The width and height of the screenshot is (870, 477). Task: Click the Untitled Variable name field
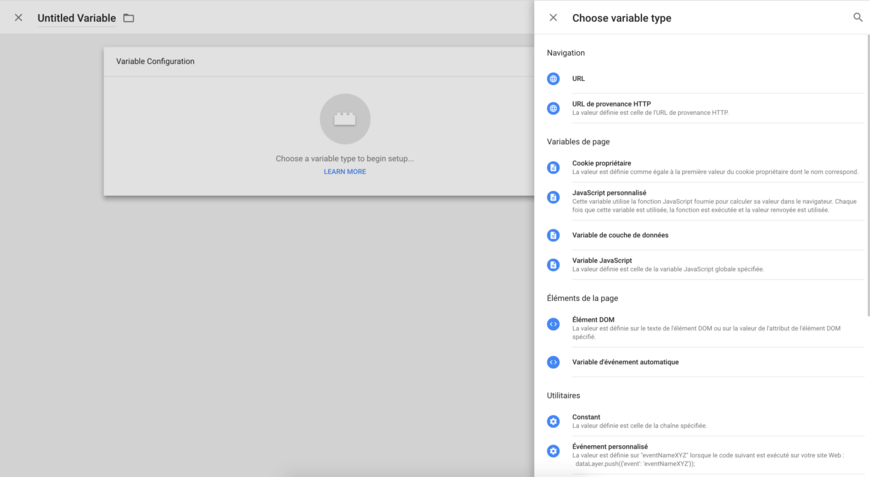point(76,18)
